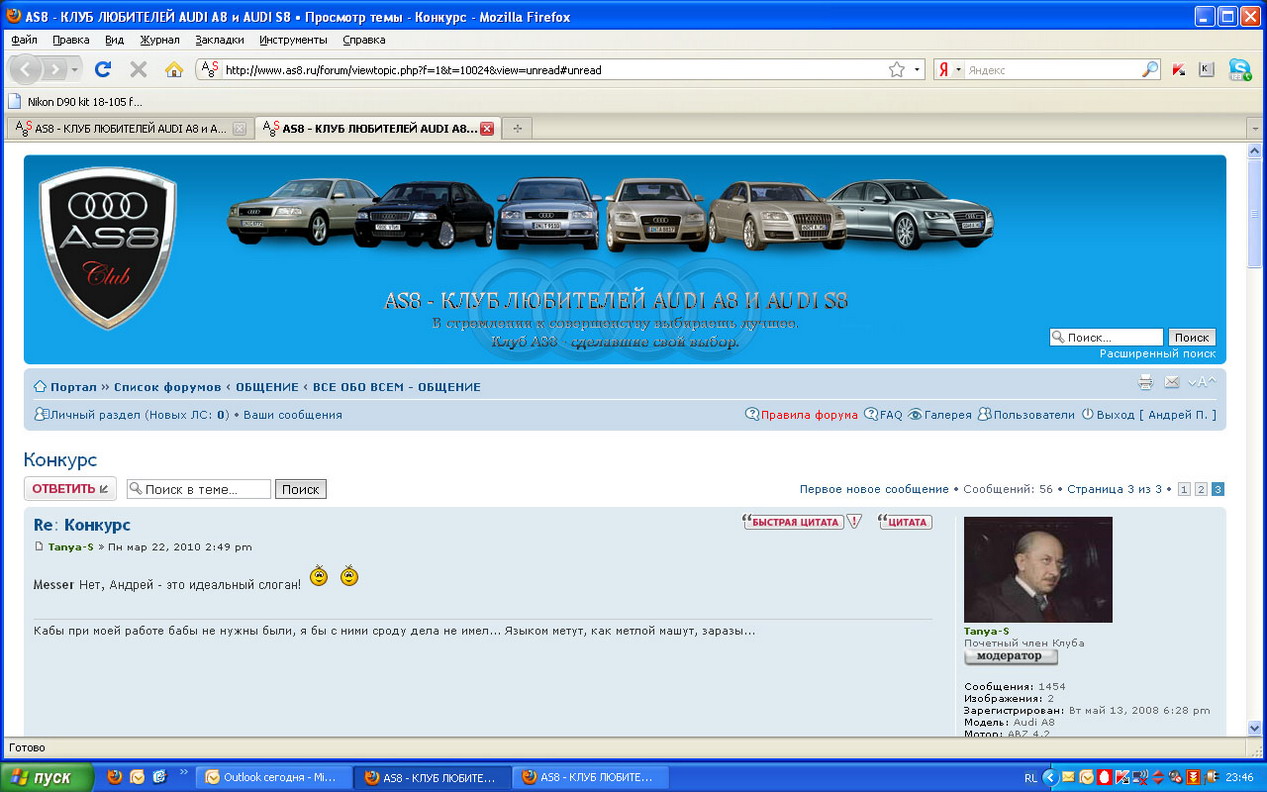Open the new tab plus button
Viewport: 1267px width, 792px height.
click(517, 128)
